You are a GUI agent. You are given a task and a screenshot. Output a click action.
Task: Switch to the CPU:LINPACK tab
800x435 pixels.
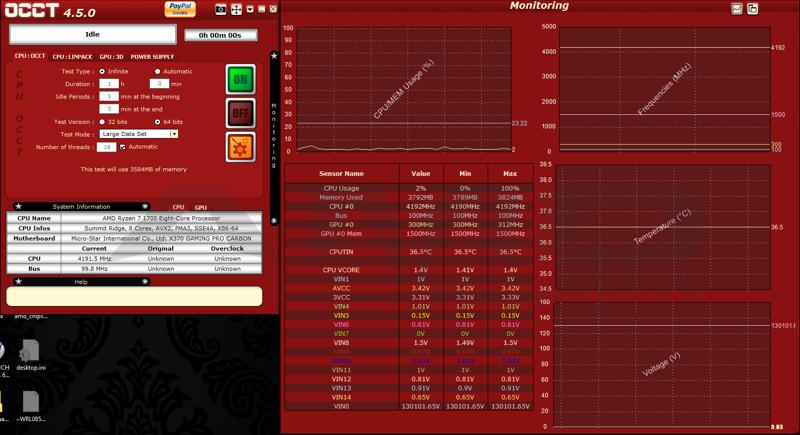(72, 57)
